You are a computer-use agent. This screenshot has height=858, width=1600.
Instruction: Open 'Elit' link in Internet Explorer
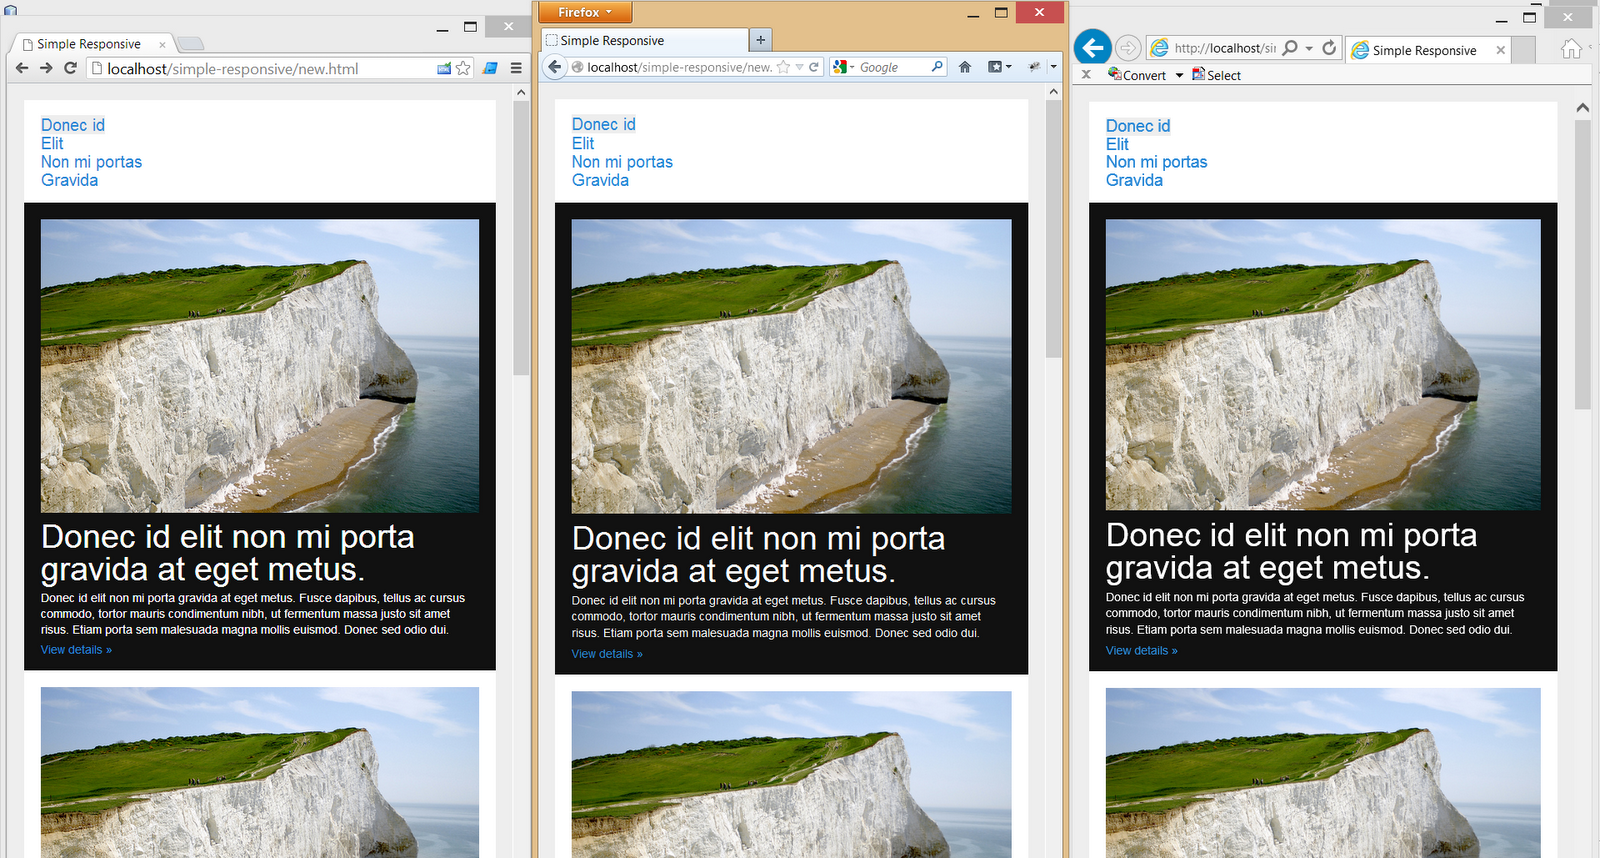(1117, 144)
